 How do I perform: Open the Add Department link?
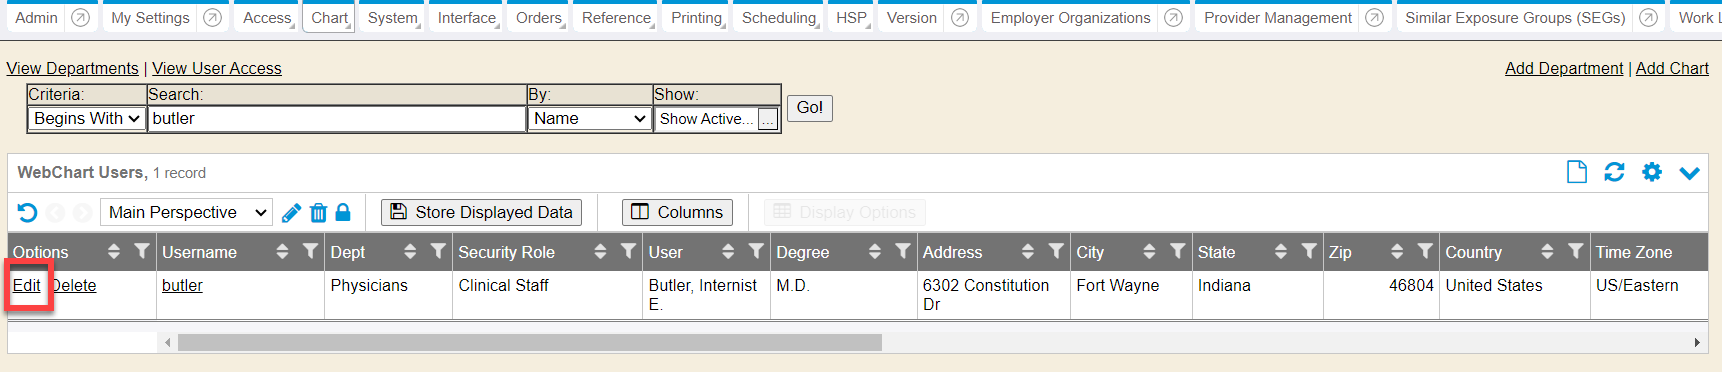click(x=1564, y=68)
